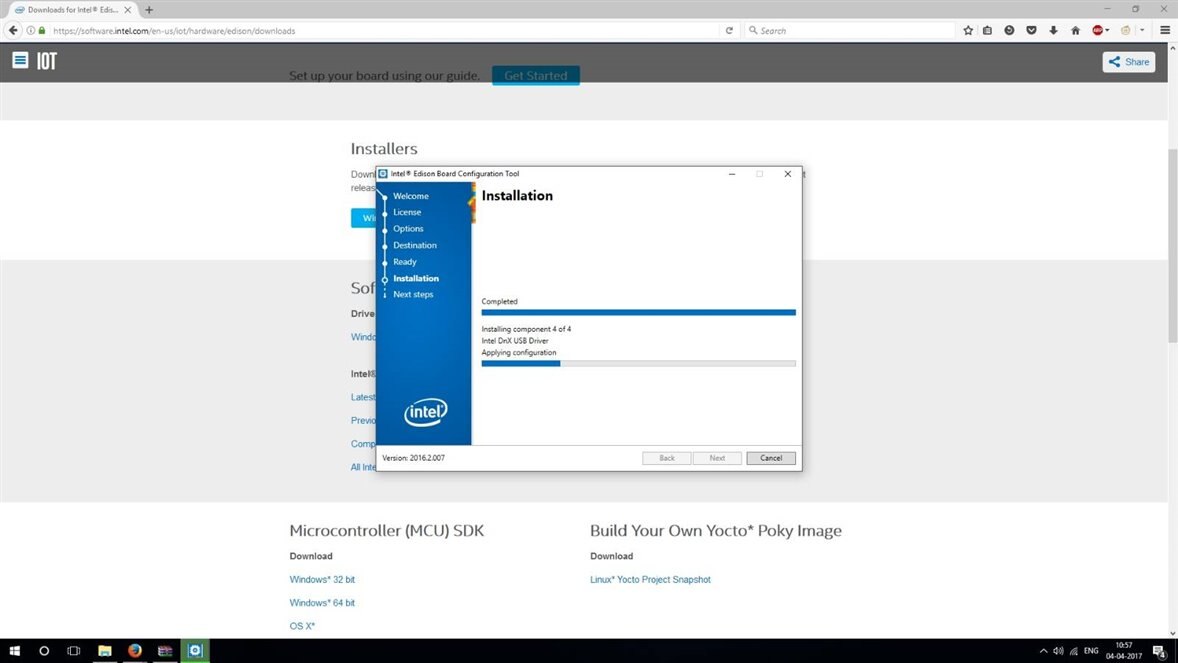This screenshot has width=1178, height=663.
Task: Open the Windows Start menu
Action: point(14,651)
